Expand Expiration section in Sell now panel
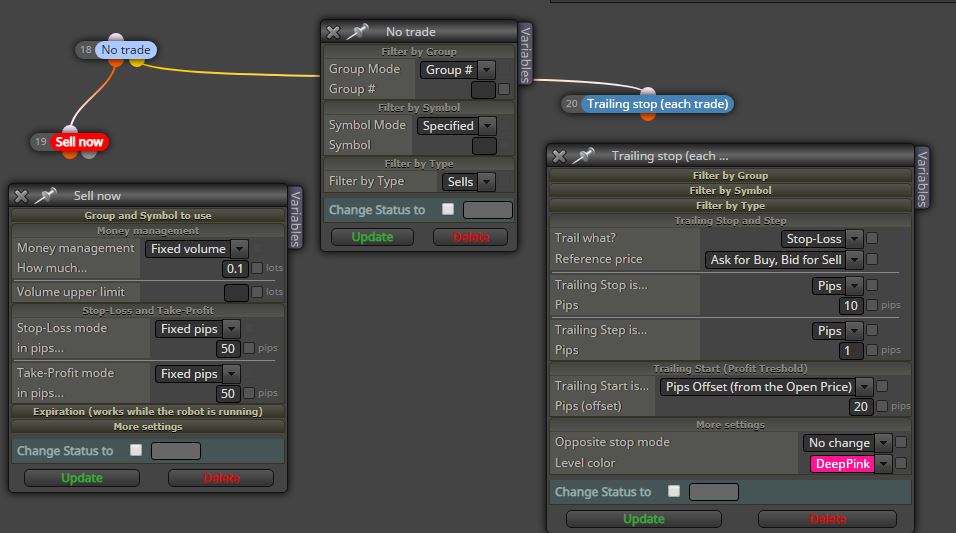This screenshot has height=533, width=956. [148, 412]
